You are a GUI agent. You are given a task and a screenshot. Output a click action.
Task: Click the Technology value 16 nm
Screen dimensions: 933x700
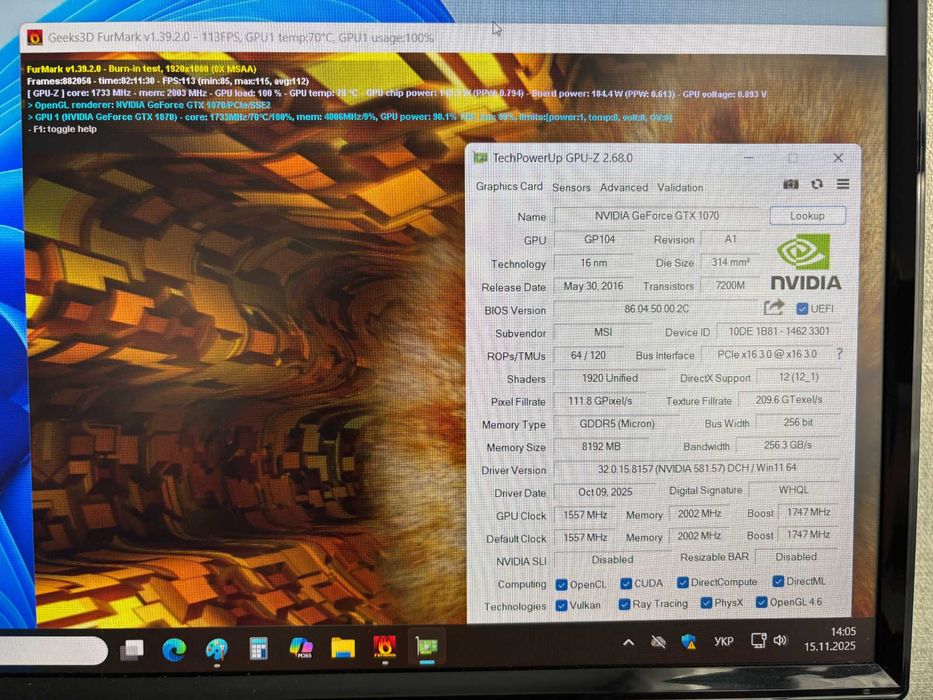tap(594, 262)
